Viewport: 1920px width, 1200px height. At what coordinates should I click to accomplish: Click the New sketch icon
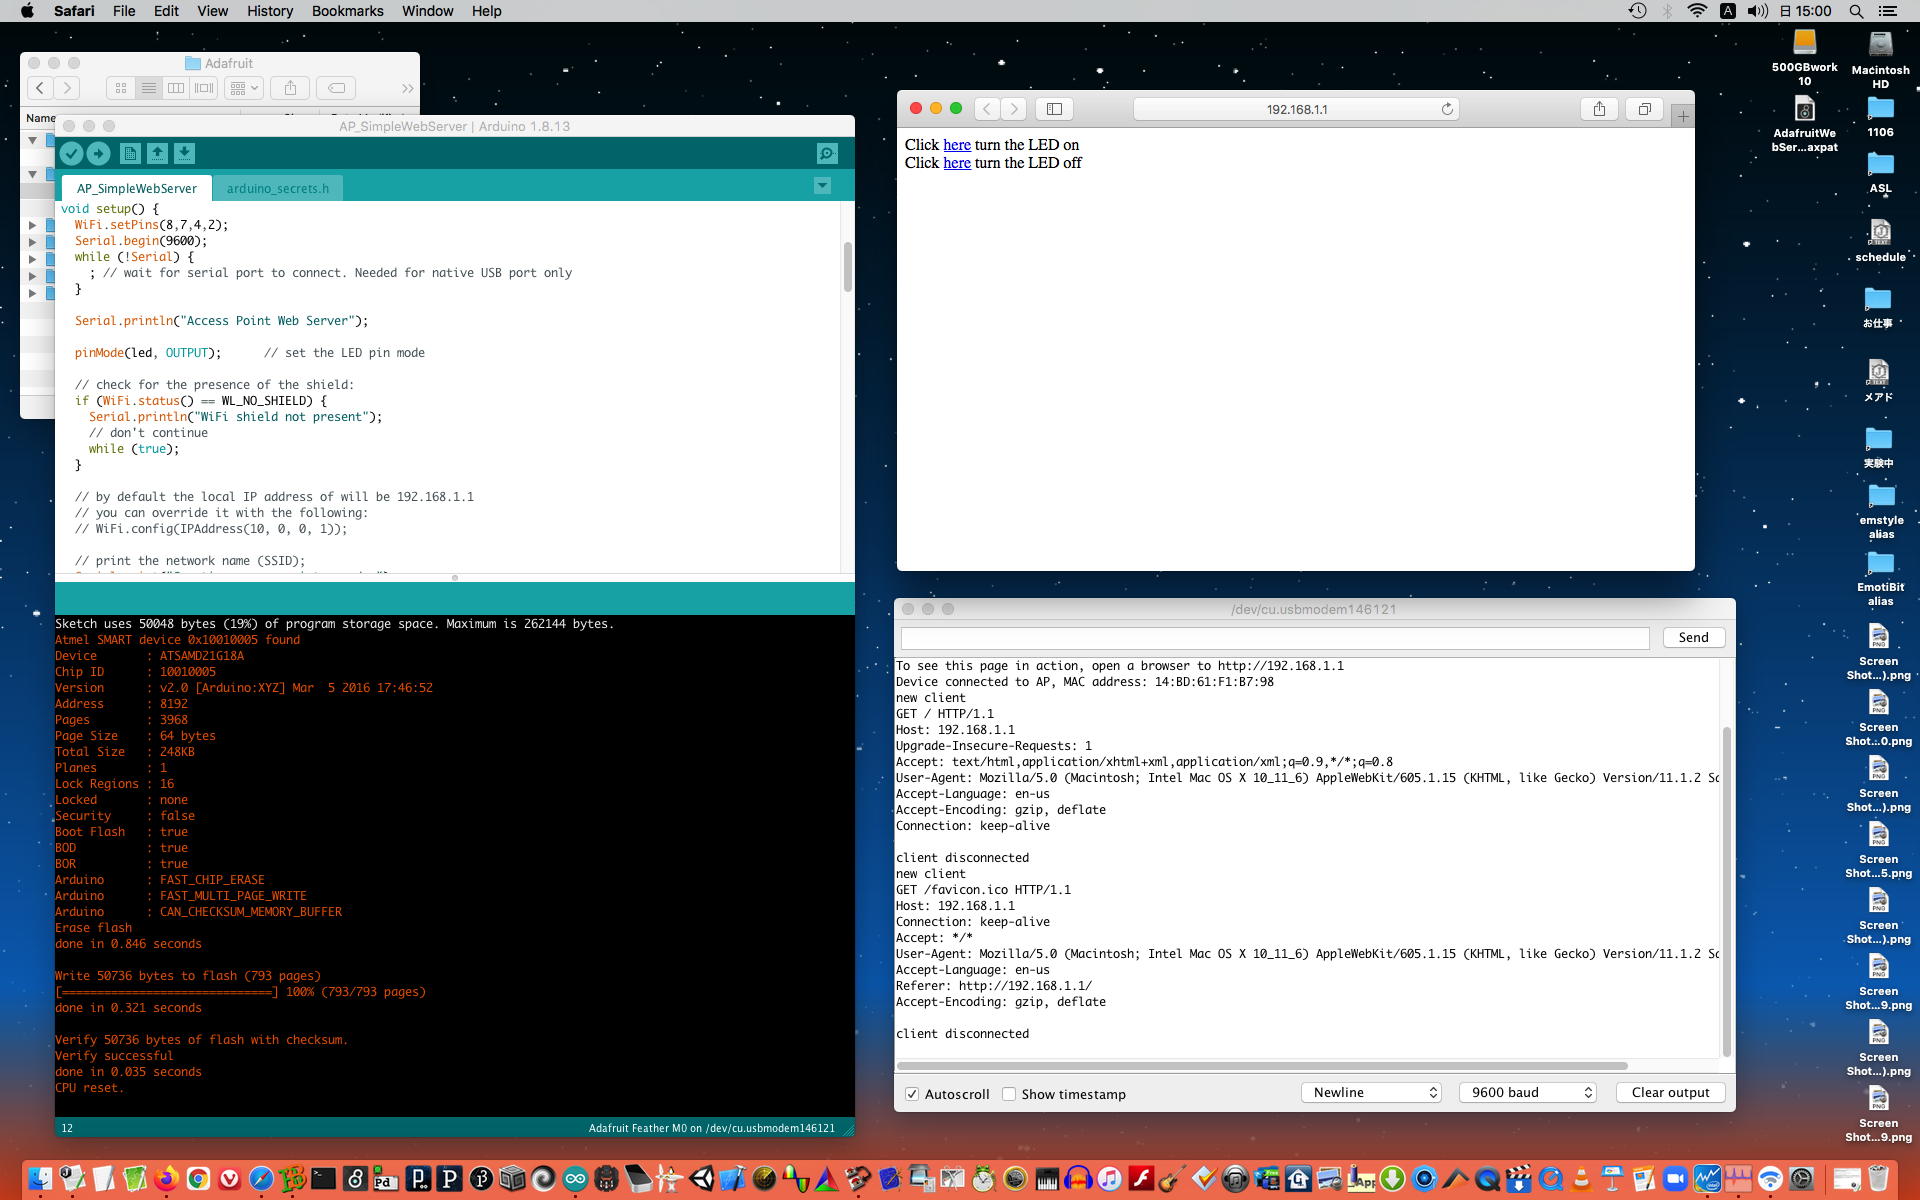coord(129,153)
